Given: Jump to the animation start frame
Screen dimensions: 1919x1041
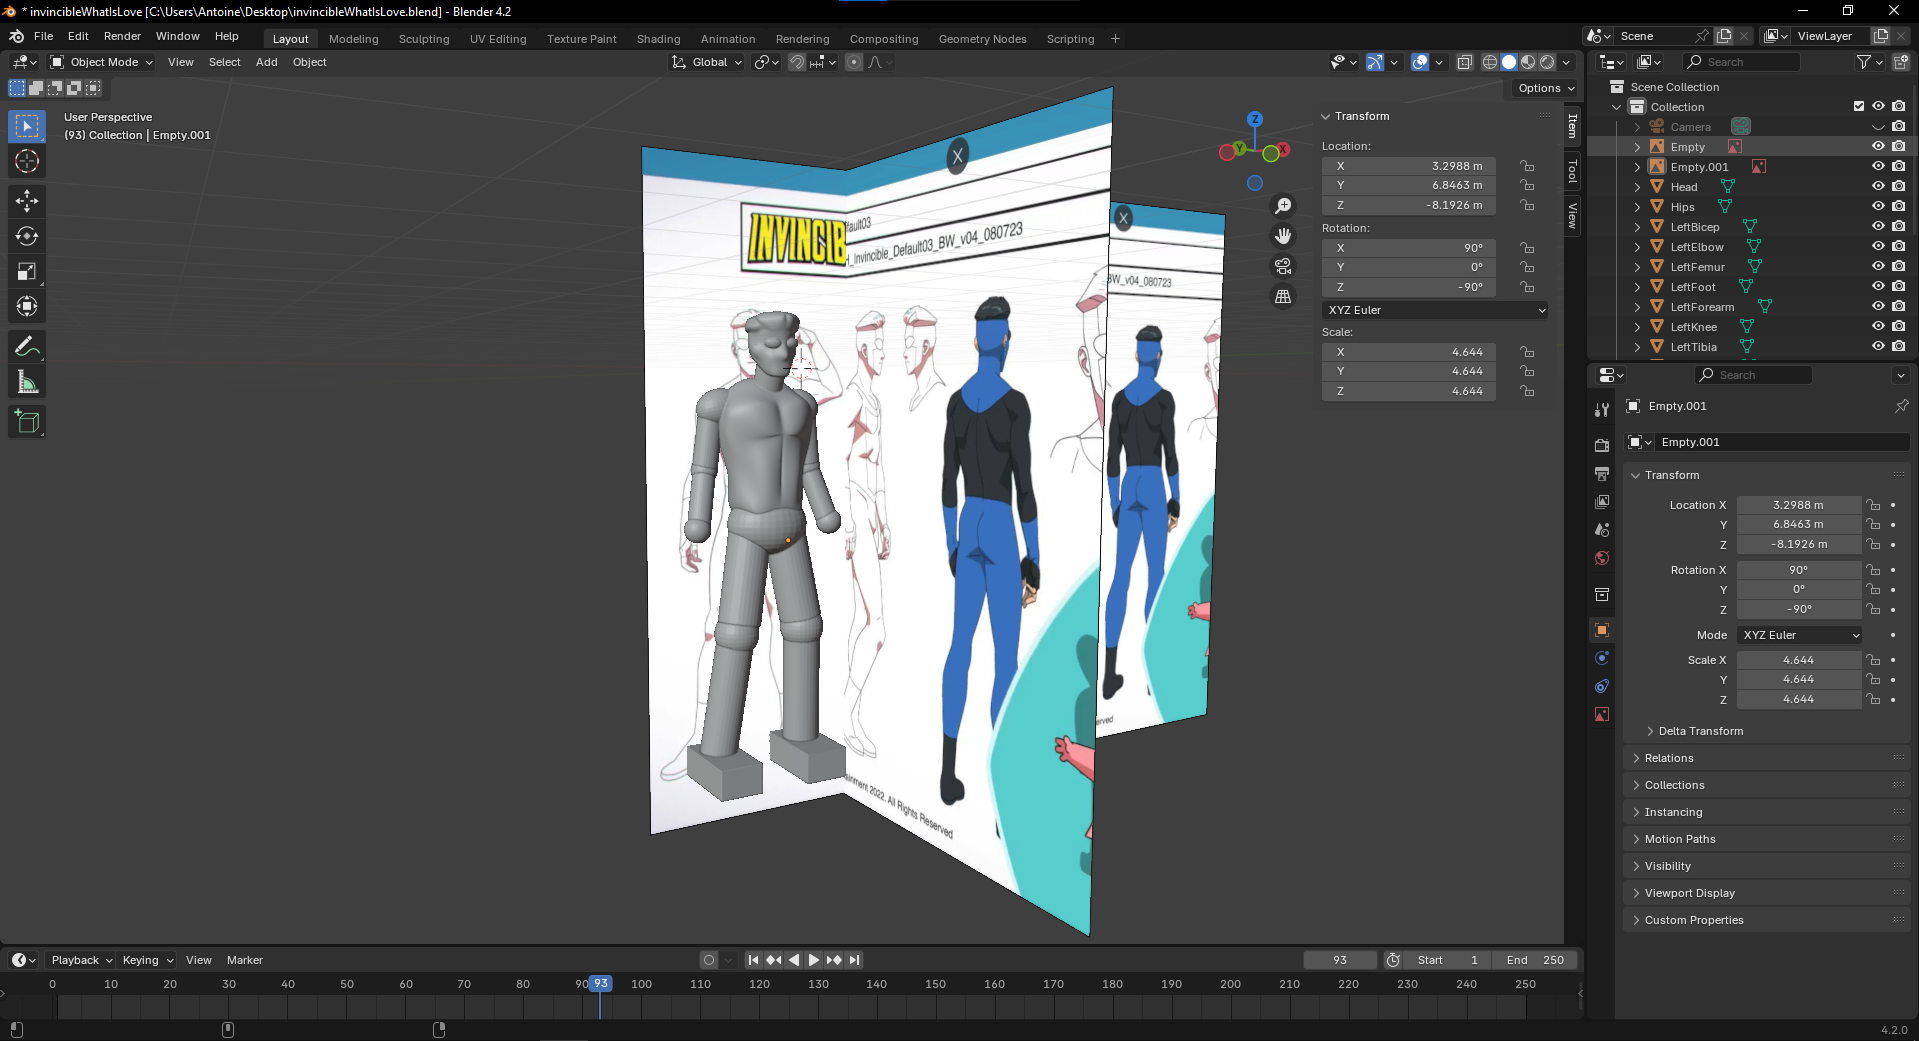Looking at the screenshot, I should [x=753, y=960].
